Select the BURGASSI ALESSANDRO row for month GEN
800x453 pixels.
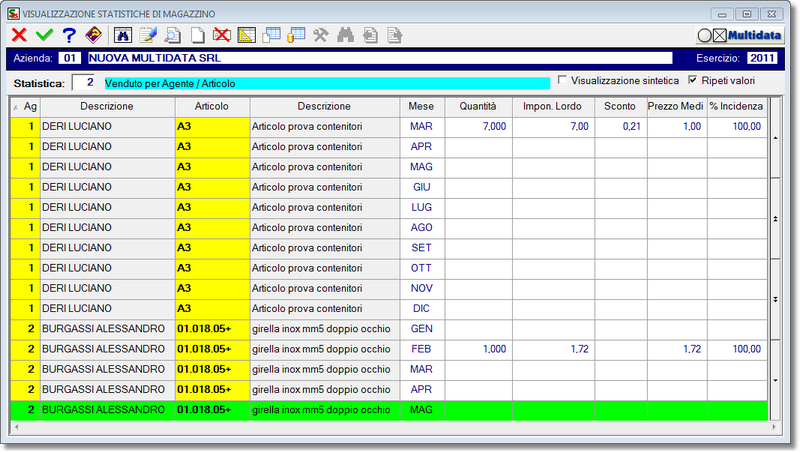point(389,329)
